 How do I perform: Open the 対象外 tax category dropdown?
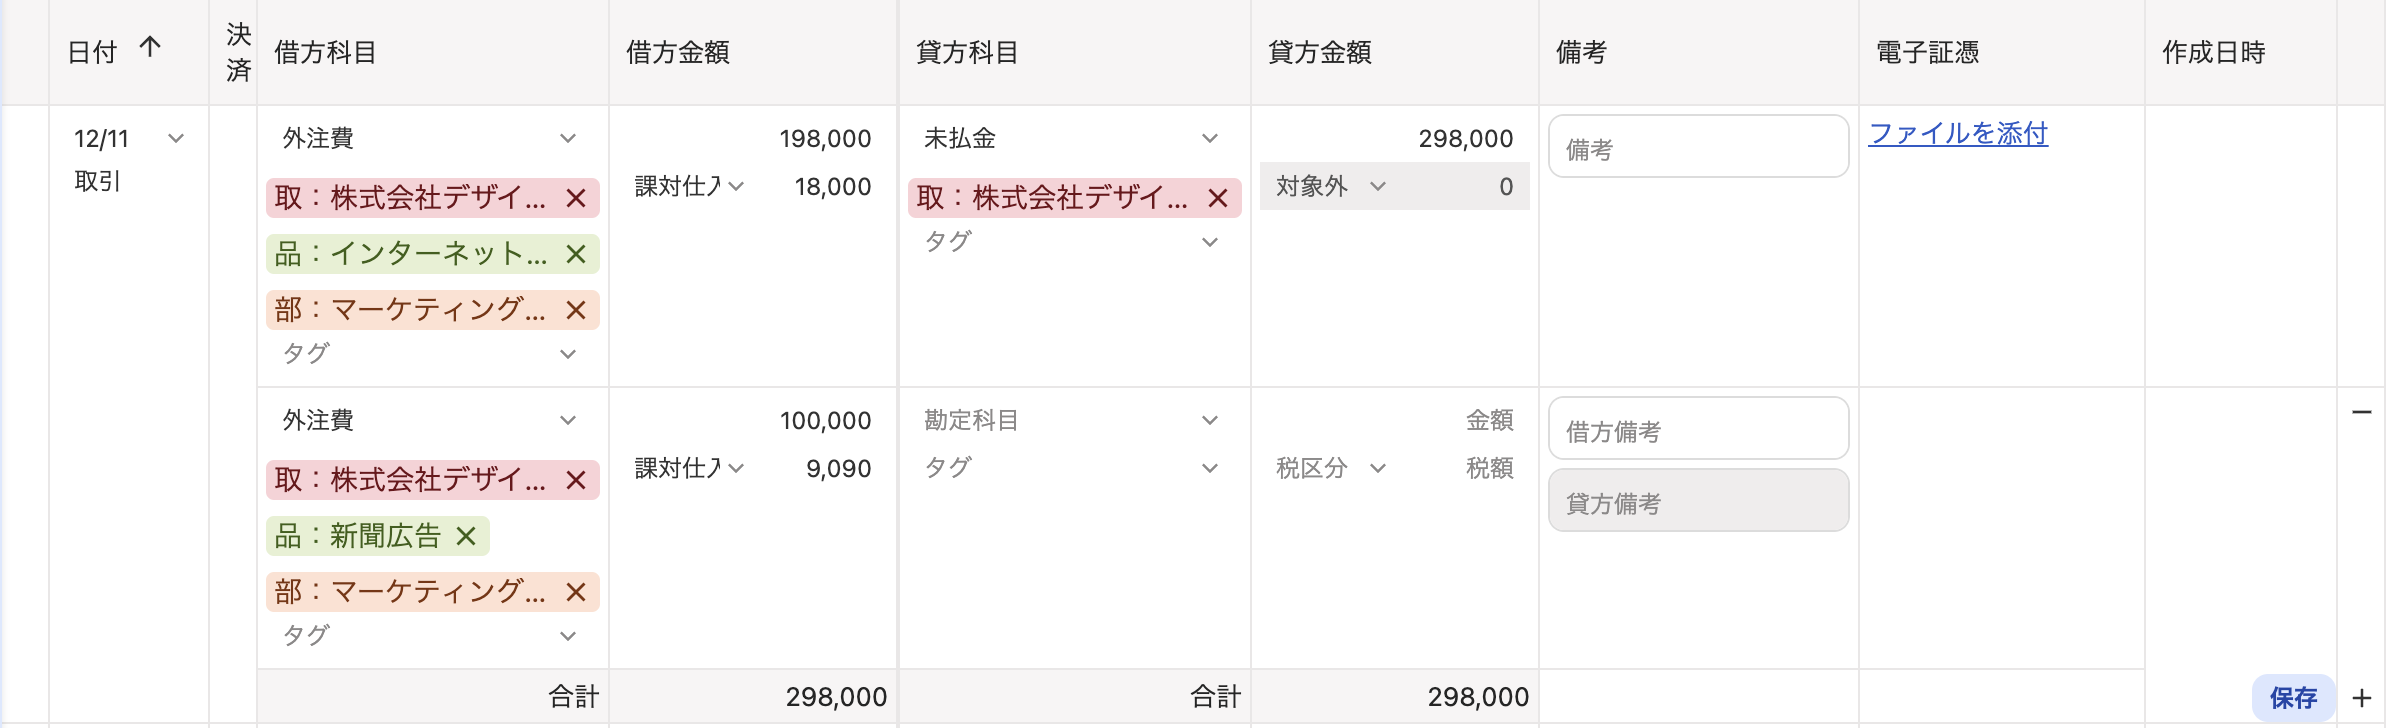pos(1378,186)
